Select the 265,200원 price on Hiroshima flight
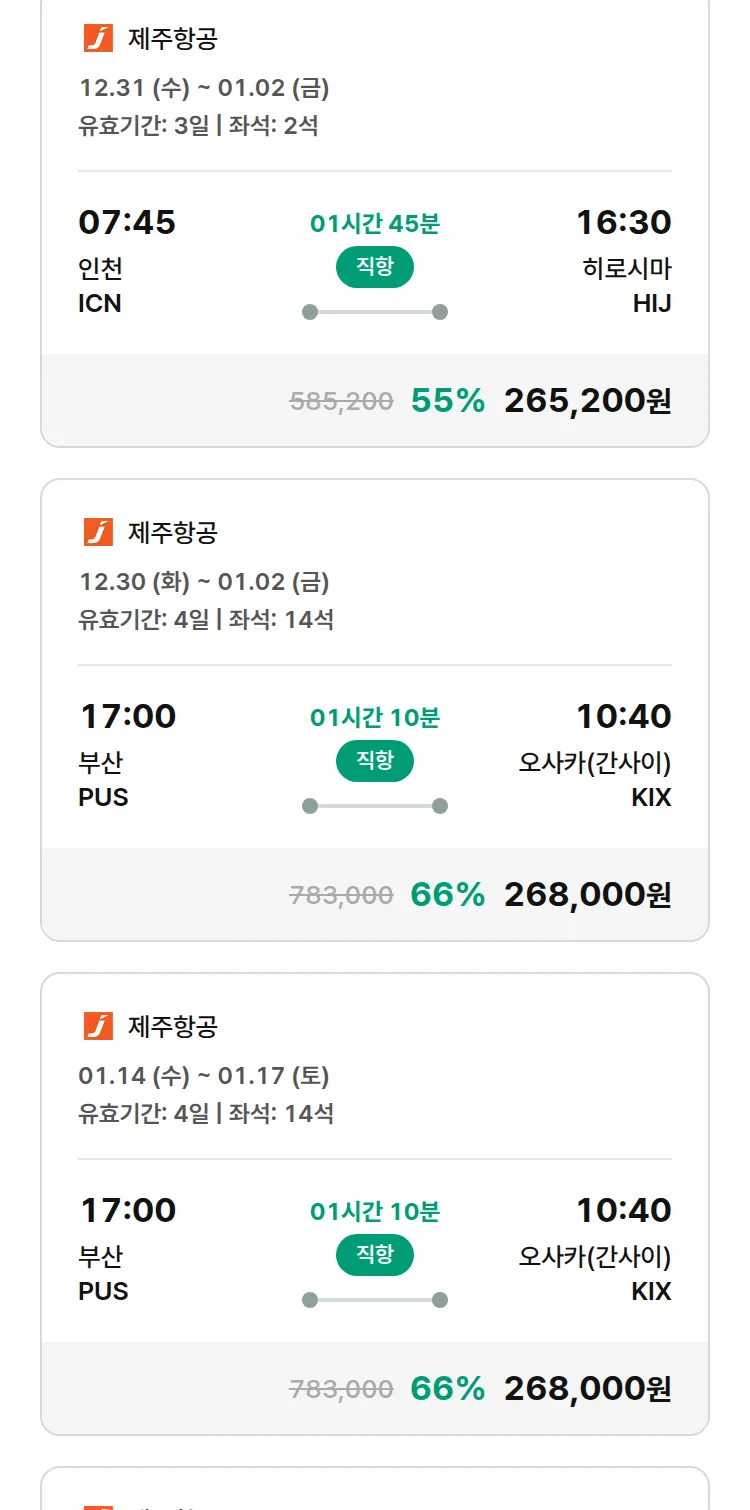 [x=587, y=401]
